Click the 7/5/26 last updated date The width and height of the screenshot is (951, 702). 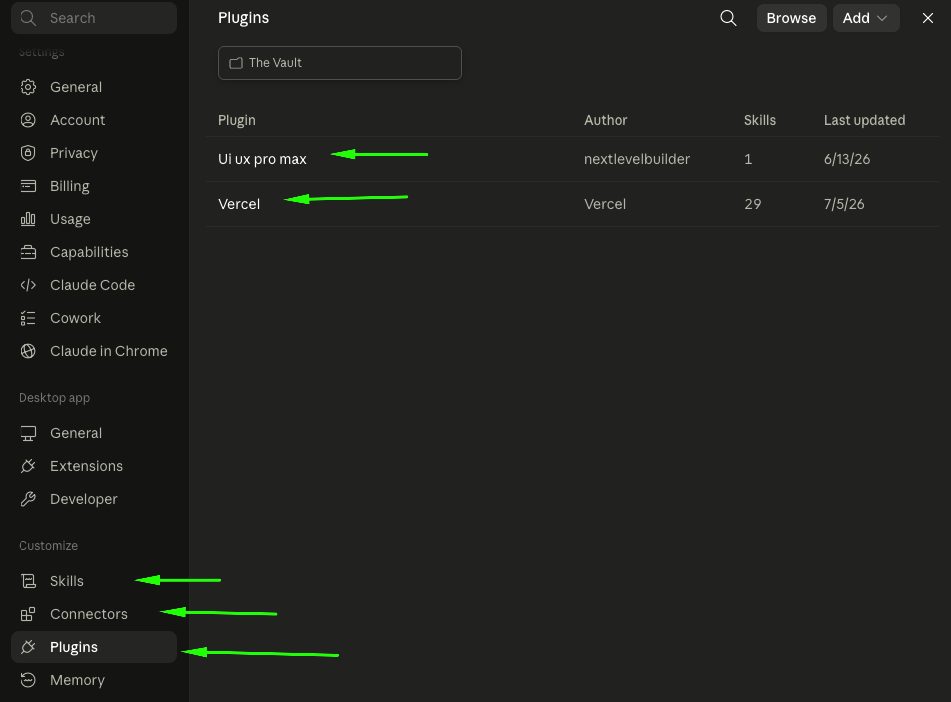[844, 204]
